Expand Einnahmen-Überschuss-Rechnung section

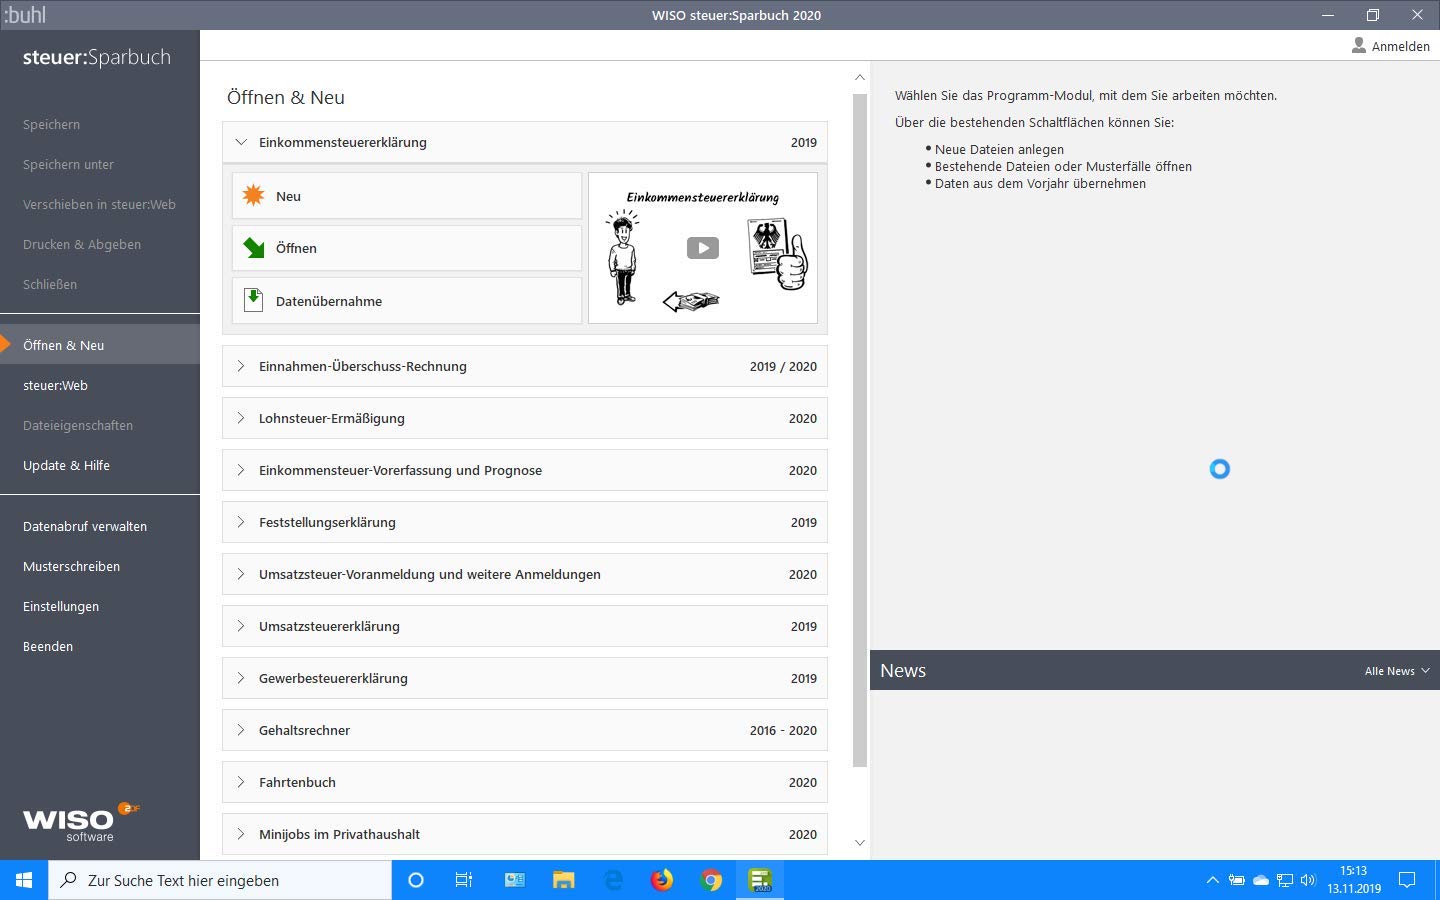click(x=525, y=366)
